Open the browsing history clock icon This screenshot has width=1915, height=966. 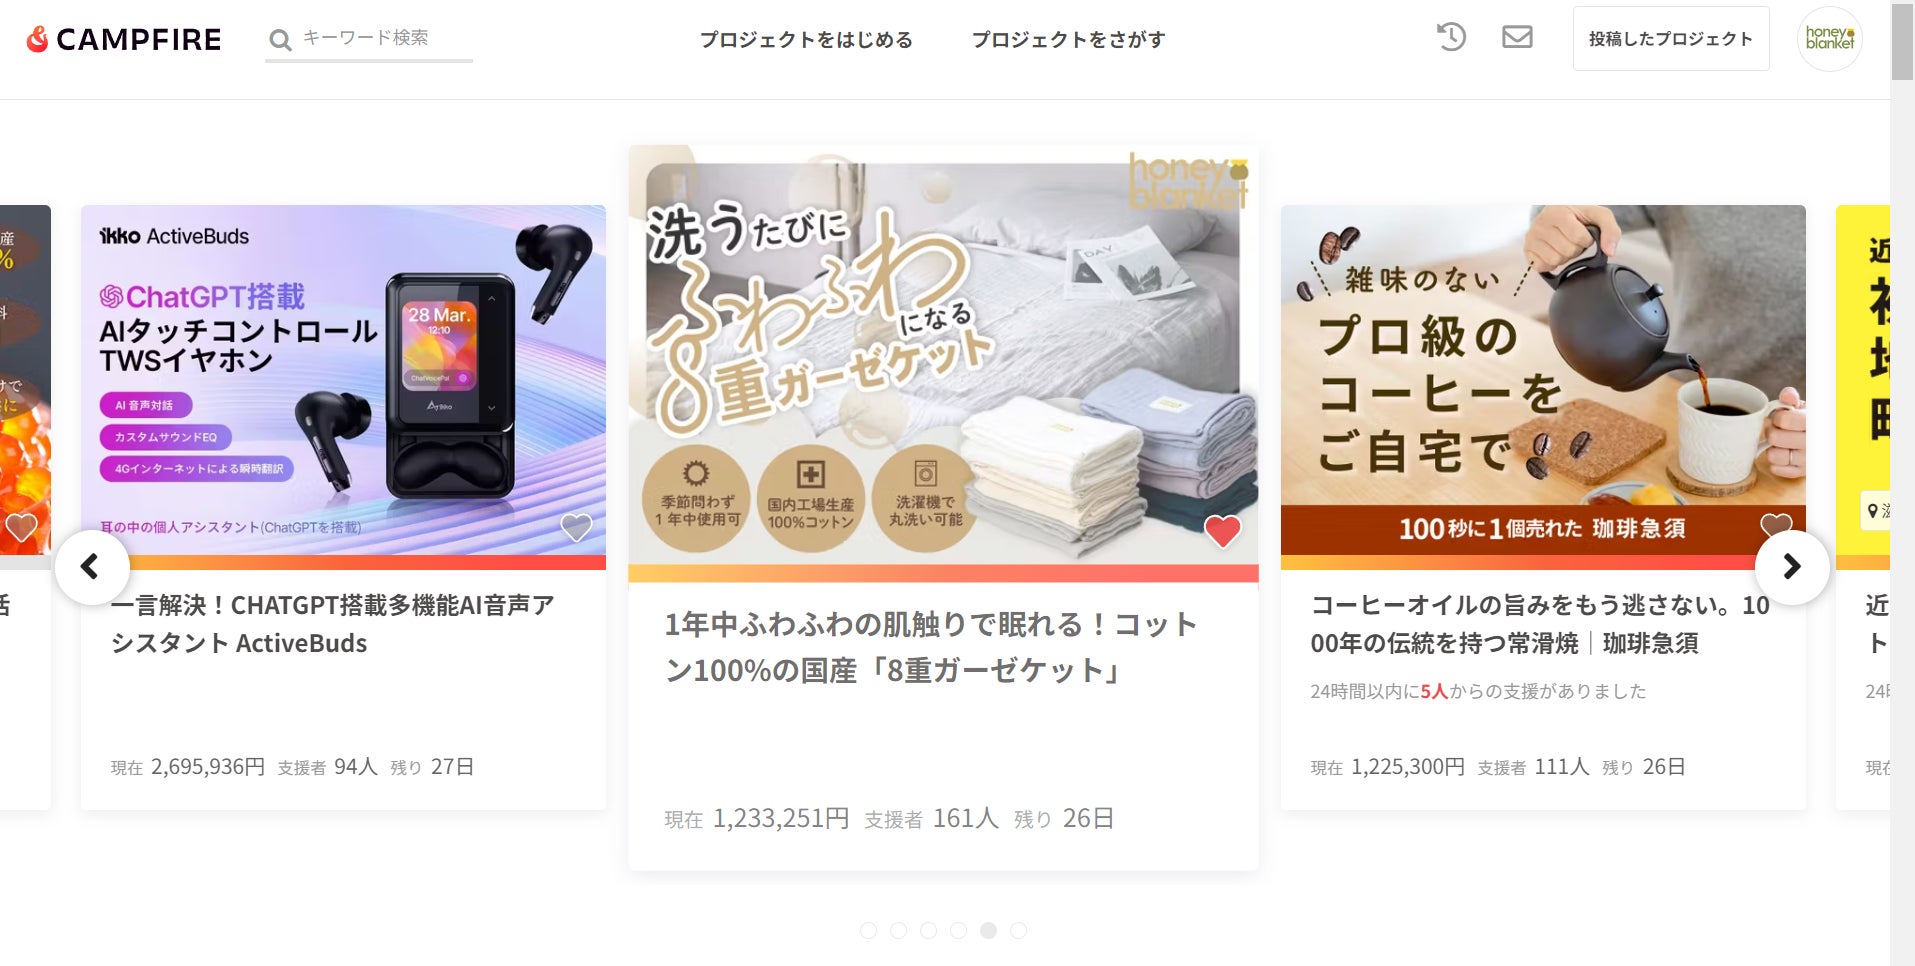pos(1451,37)
